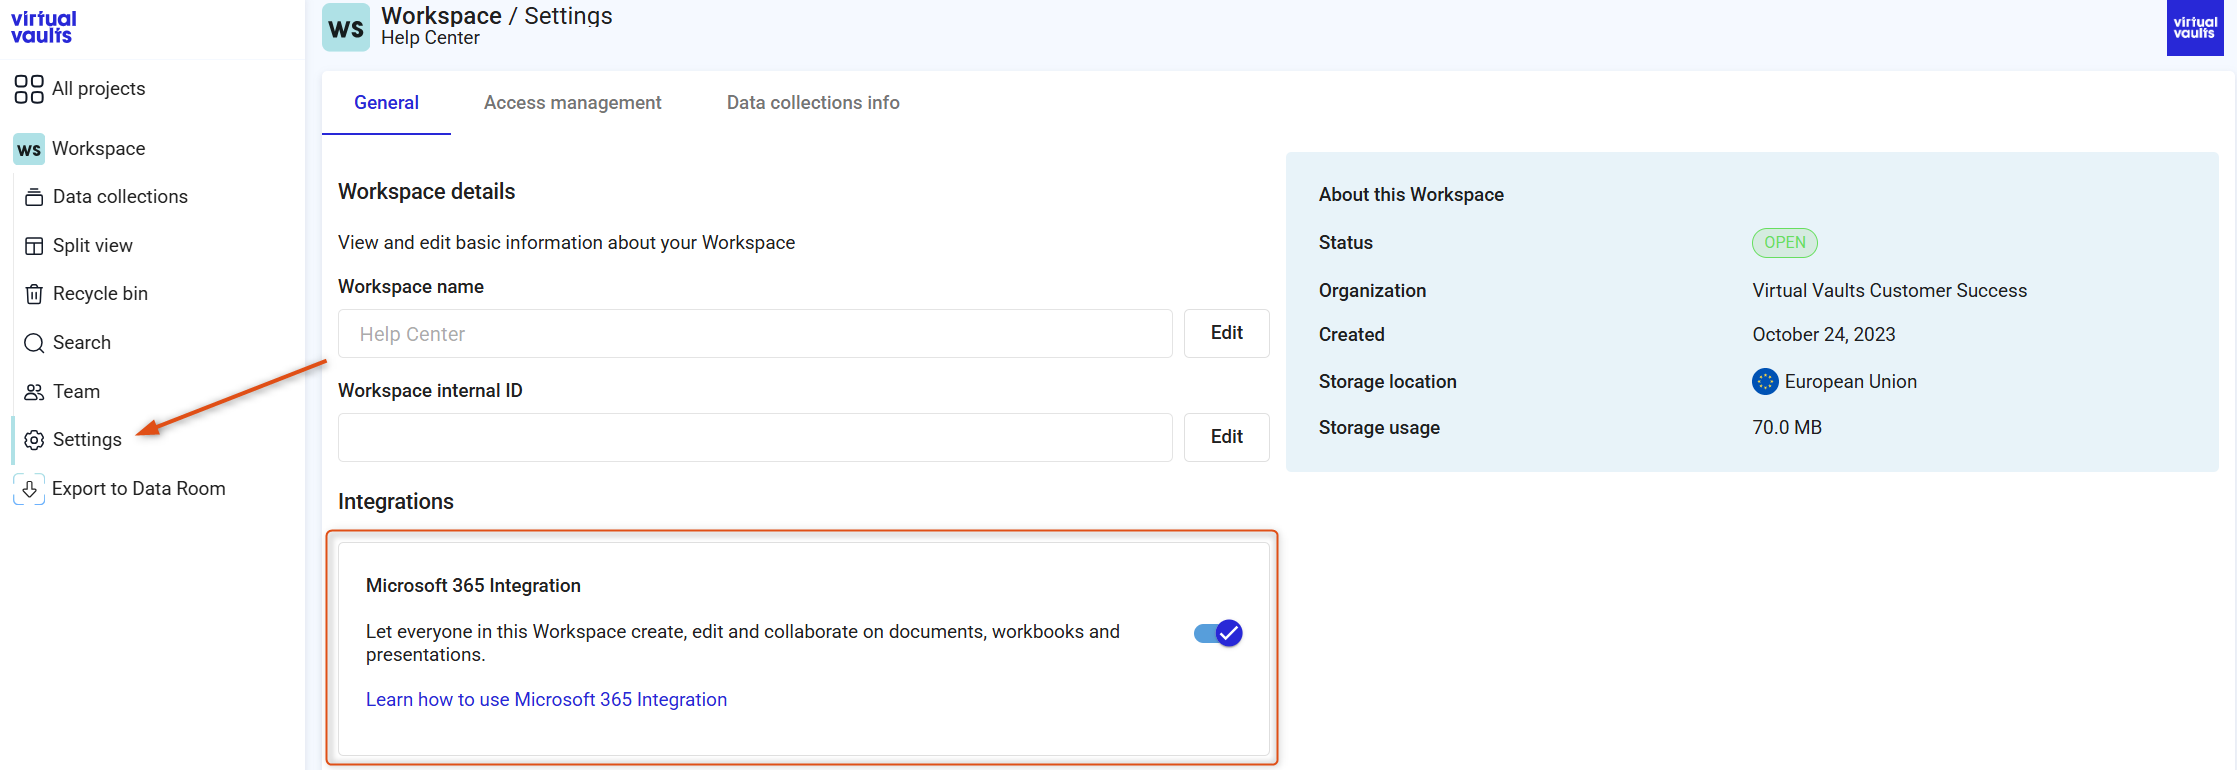The image size is (2237, 770).
Task: Select Workspace in the sidebar
Action: click(x=98, y=149)
